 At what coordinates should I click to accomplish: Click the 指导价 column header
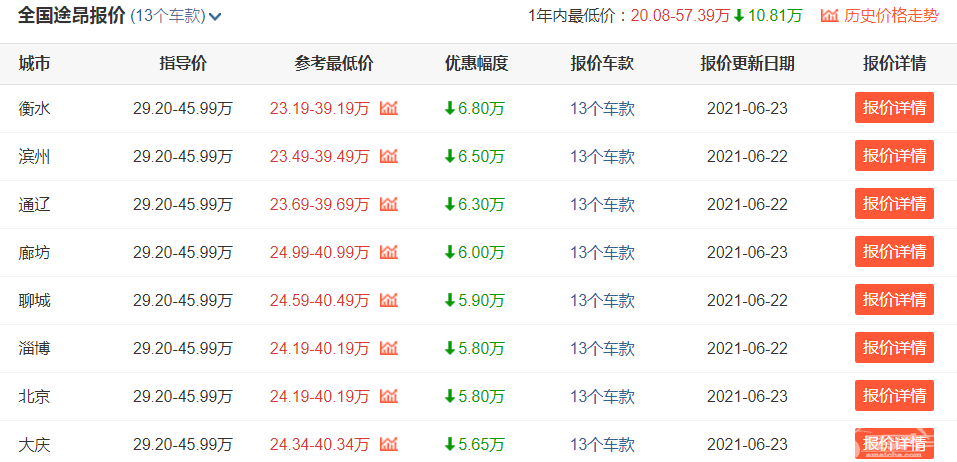[x=183, y=63]
